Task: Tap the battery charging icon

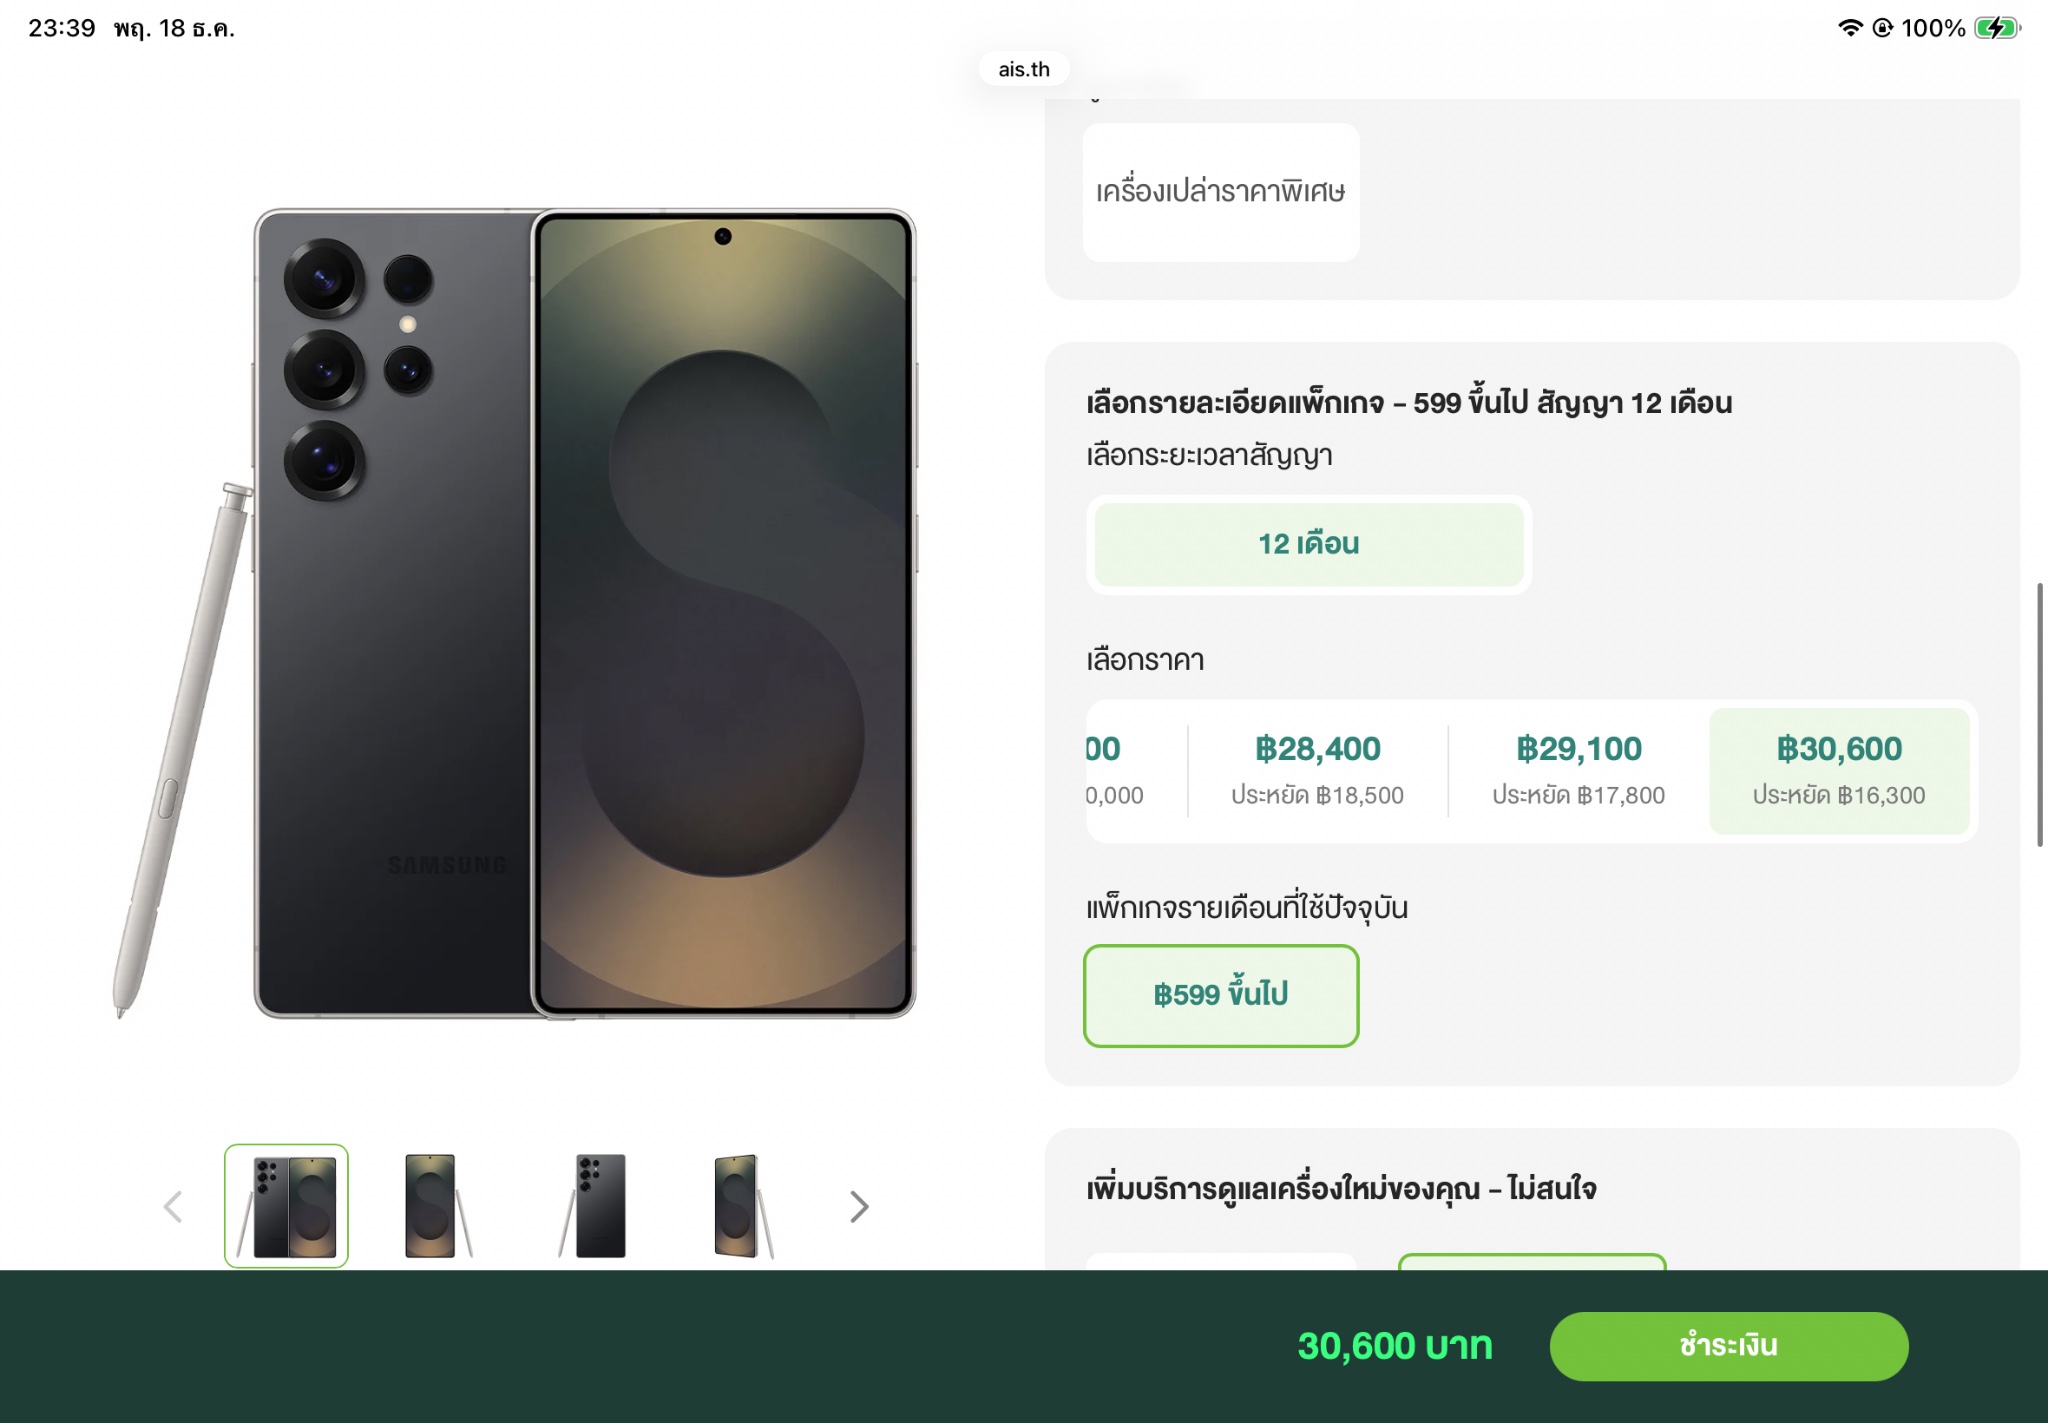Action: (1996, 28)
